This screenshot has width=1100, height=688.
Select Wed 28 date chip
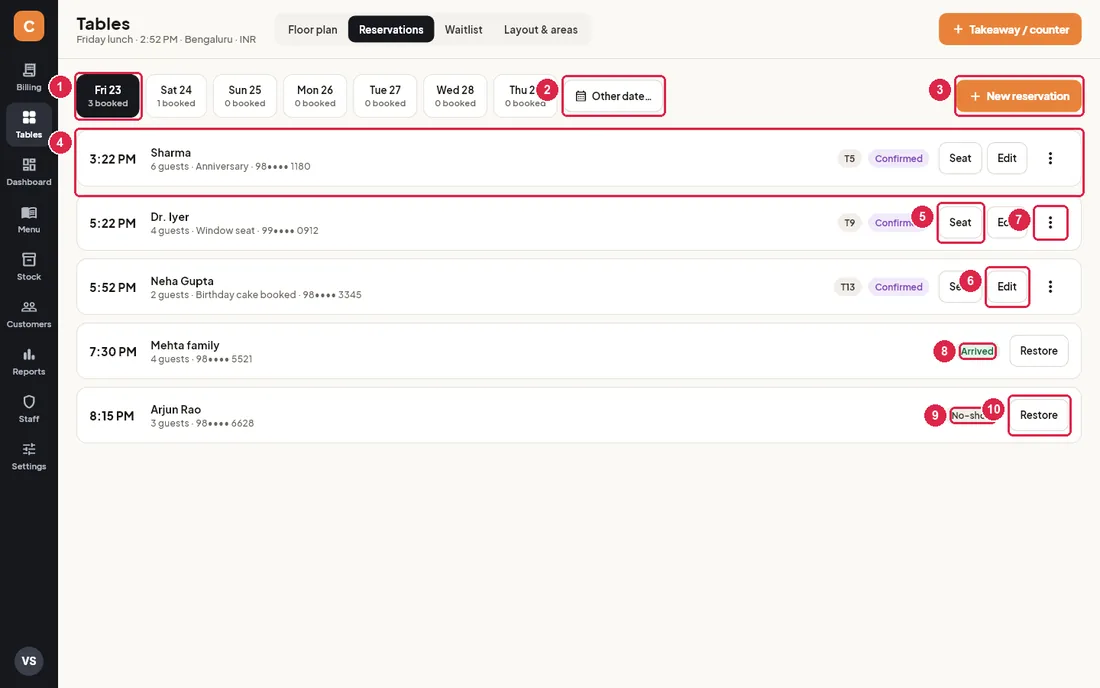pos(455,96)
